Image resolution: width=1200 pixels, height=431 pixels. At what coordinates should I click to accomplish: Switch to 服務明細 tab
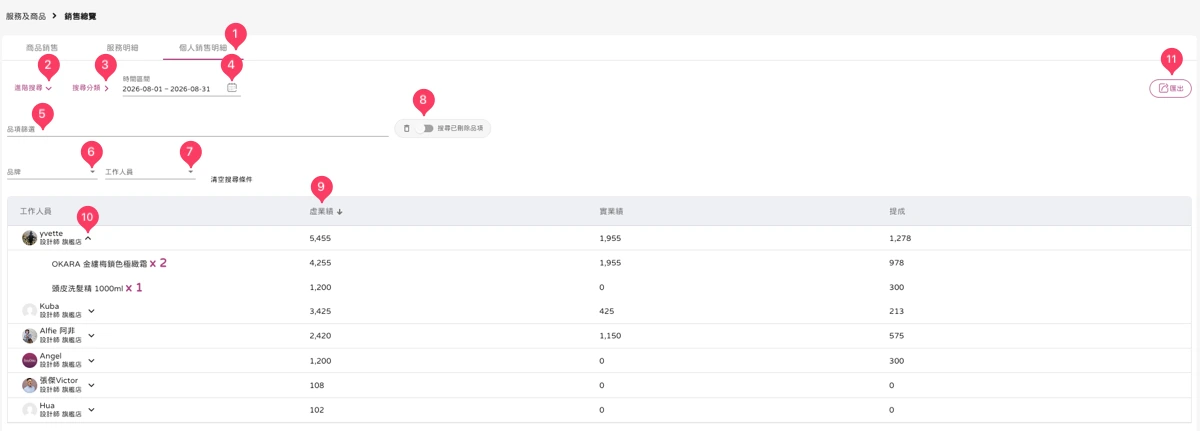point(122,47)
